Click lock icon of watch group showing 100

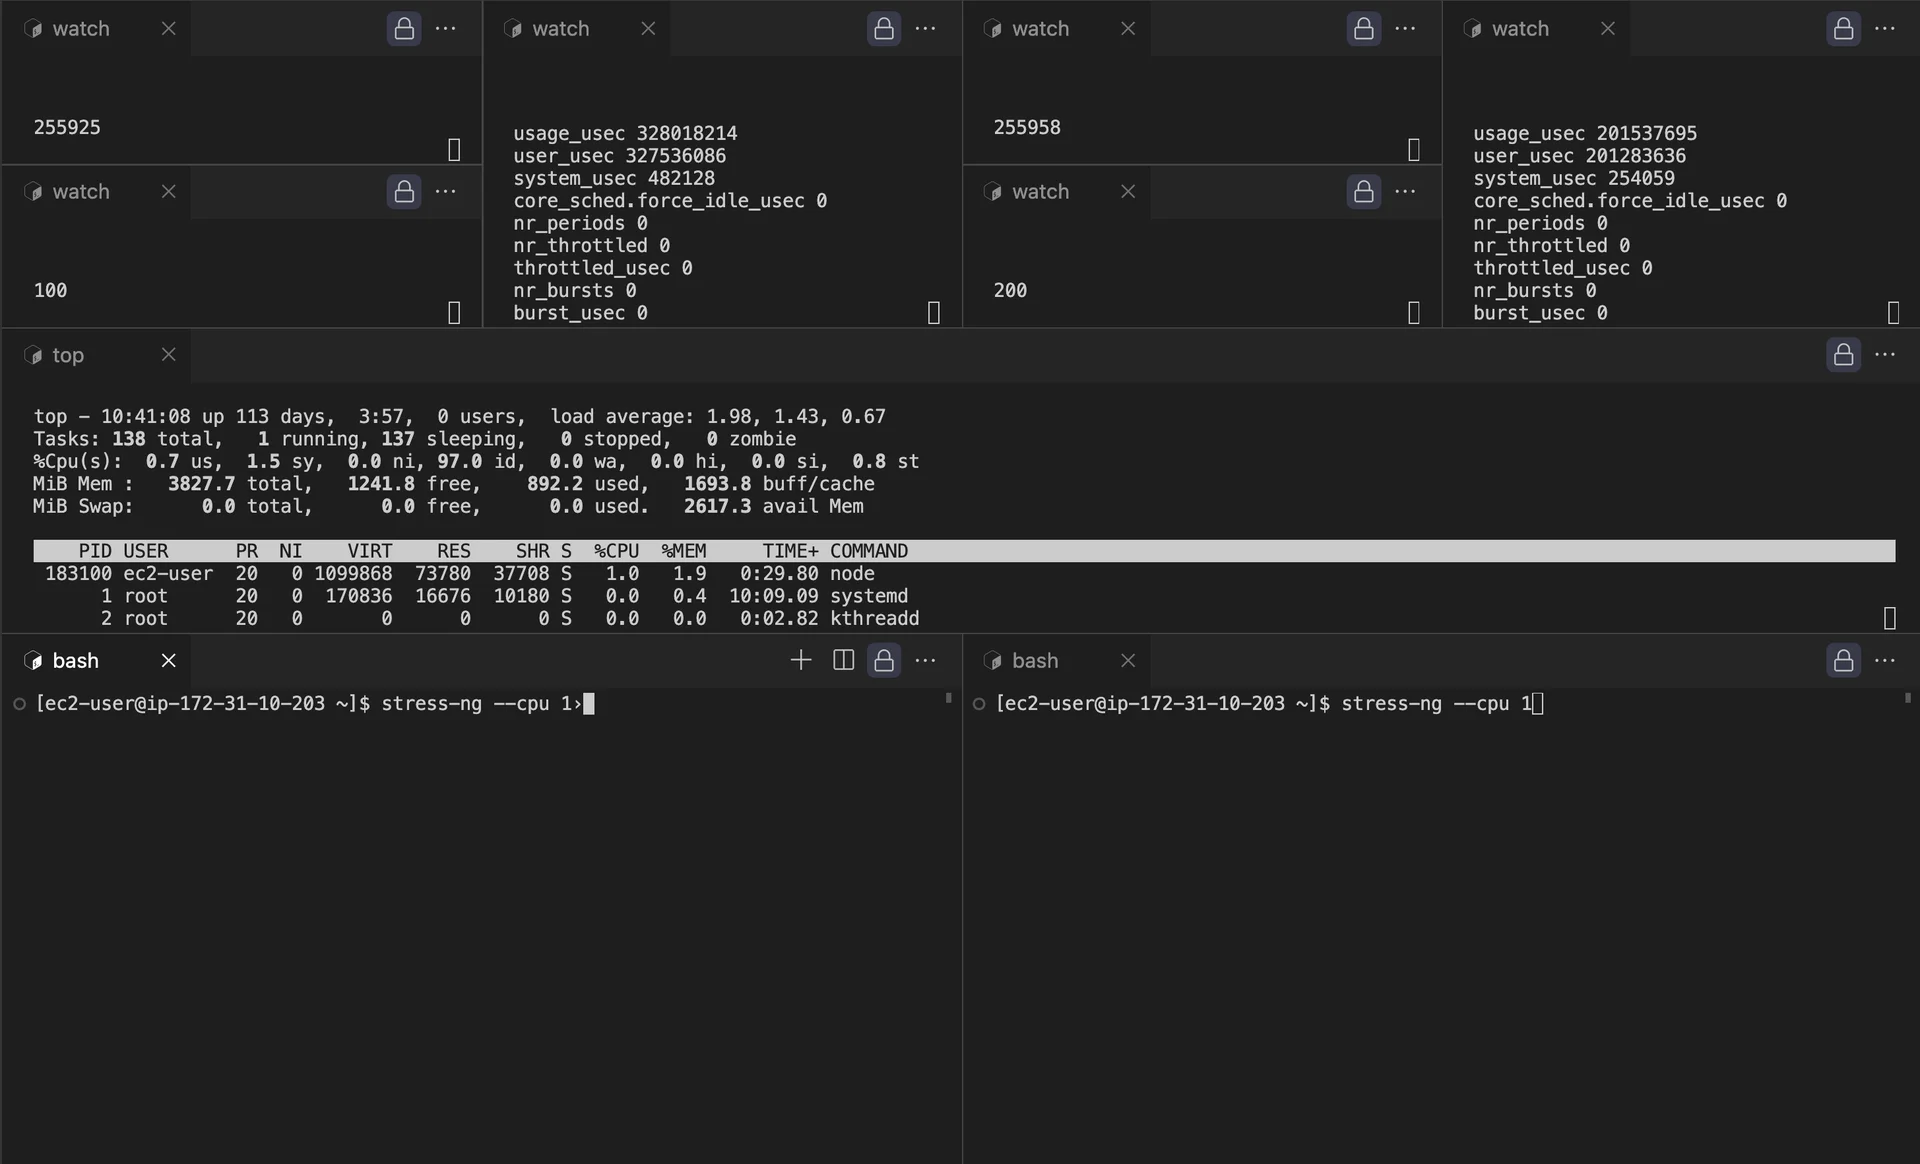(404, 192)
